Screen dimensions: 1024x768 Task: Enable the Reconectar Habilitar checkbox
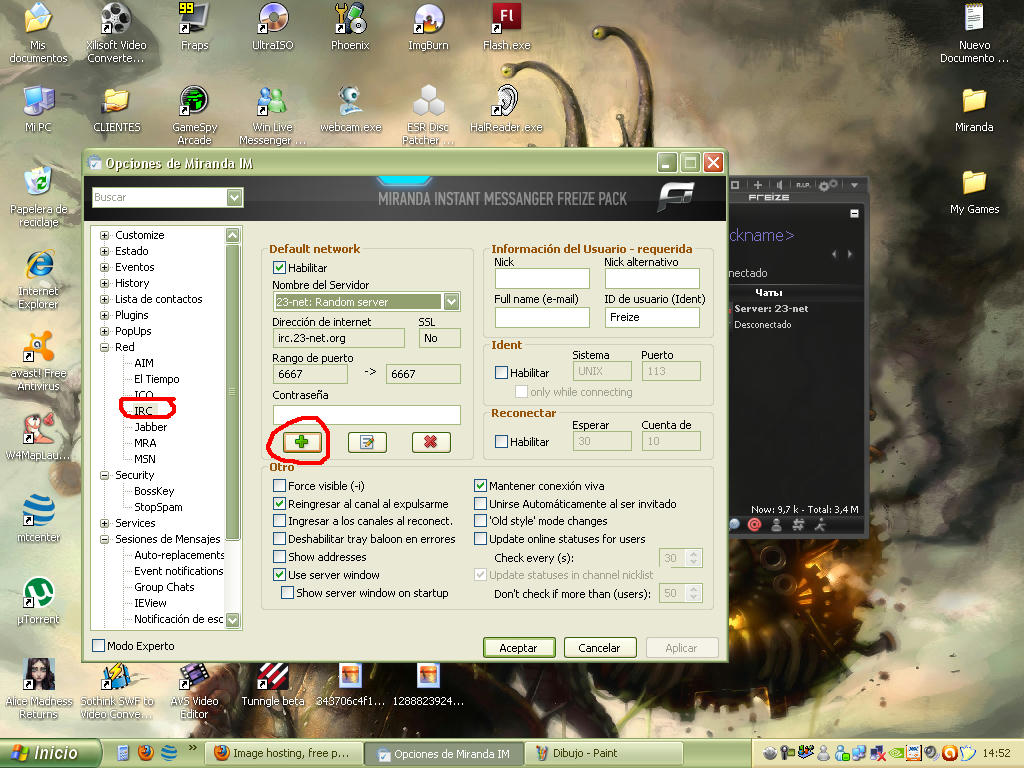tap(502, 442)
